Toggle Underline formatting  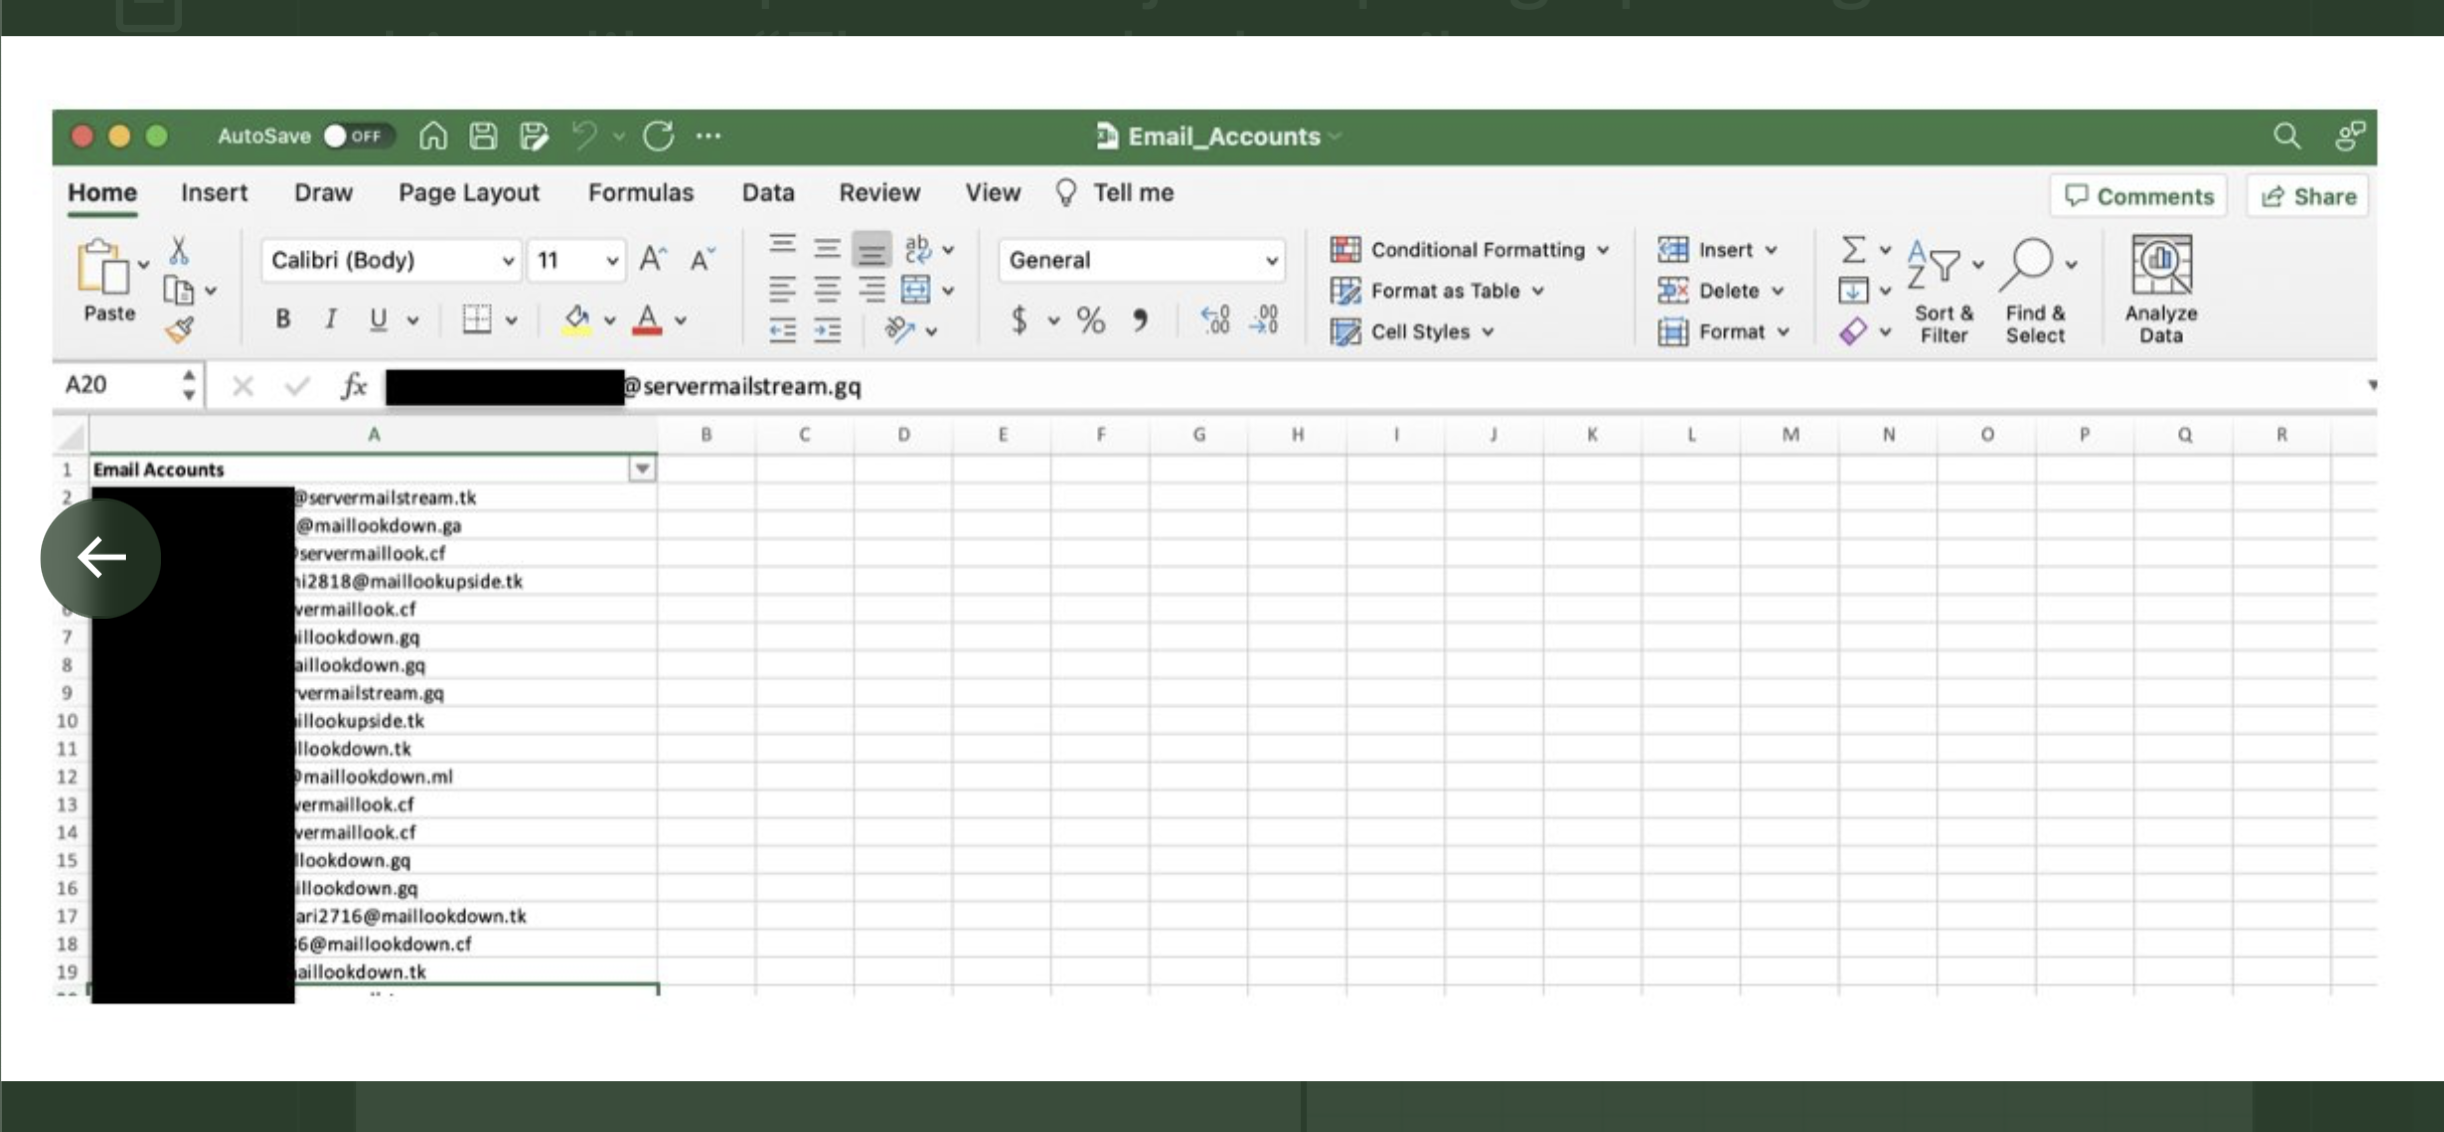[x=378, y=319]
